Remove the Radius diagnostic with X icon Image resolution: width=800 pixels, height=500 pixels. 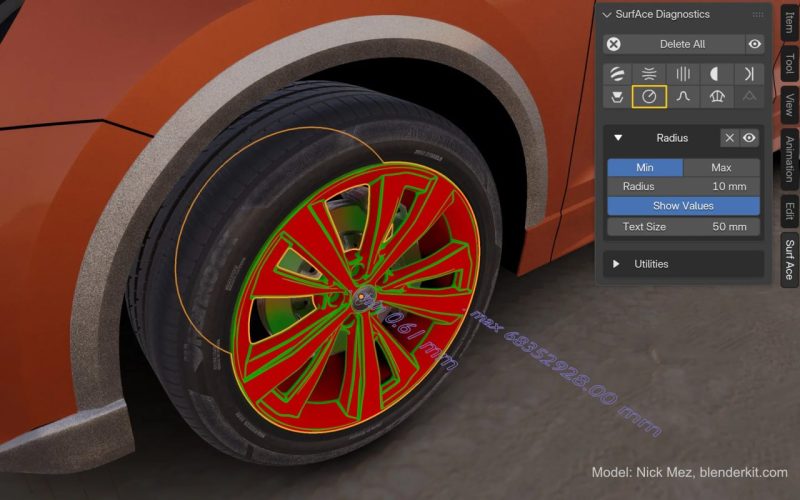click(730, 138)
